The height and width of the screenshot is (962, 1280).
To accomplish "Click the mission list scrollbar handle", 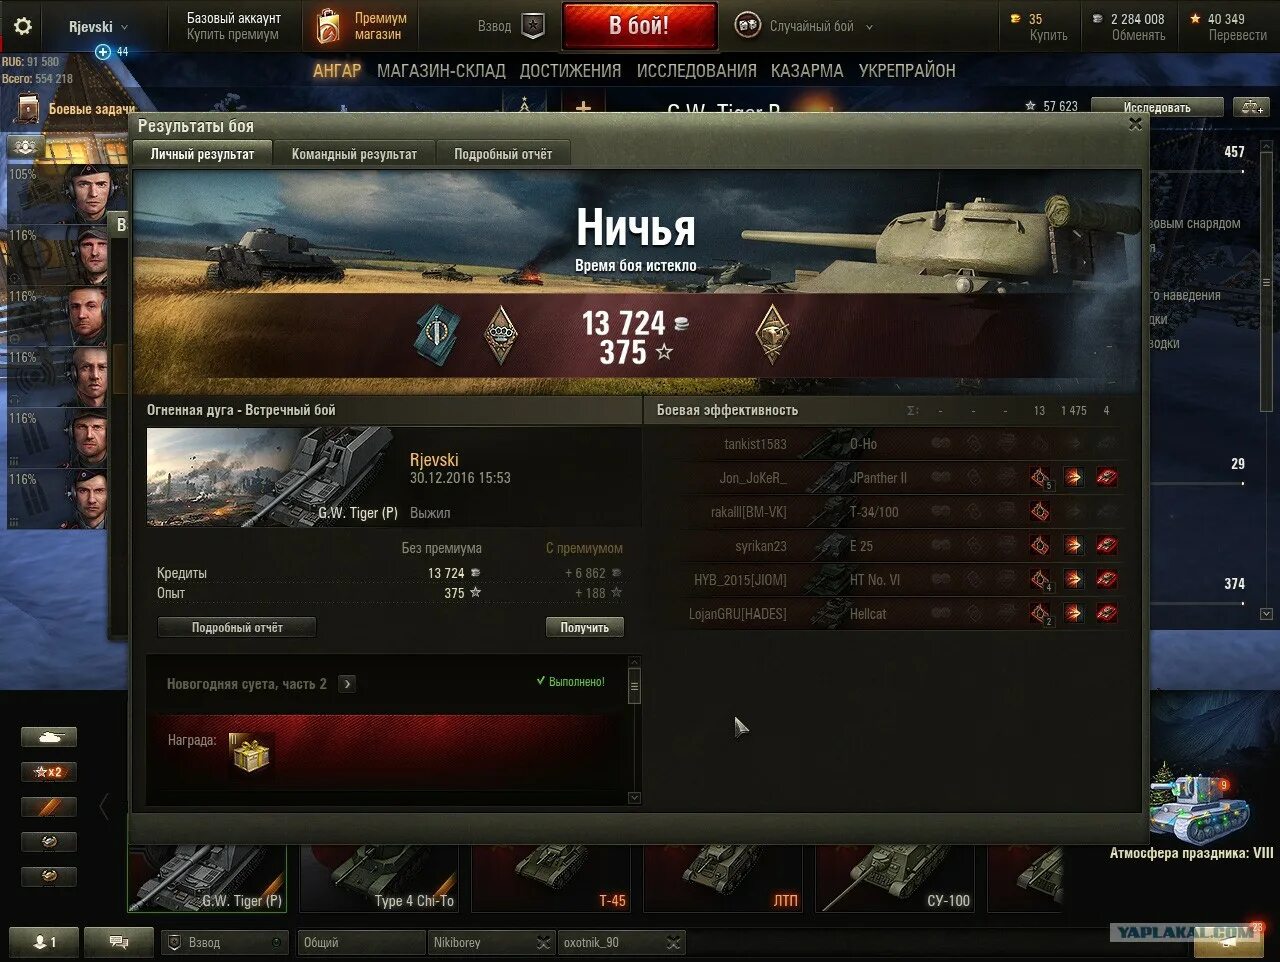I will click(x=633, y=685).
